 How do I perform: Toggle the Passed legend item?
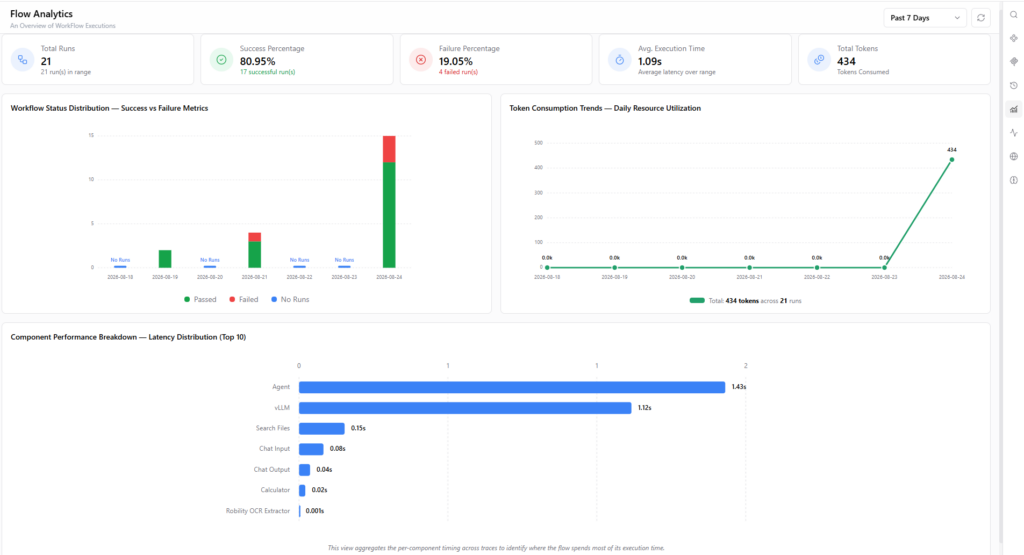pos(200,300)
